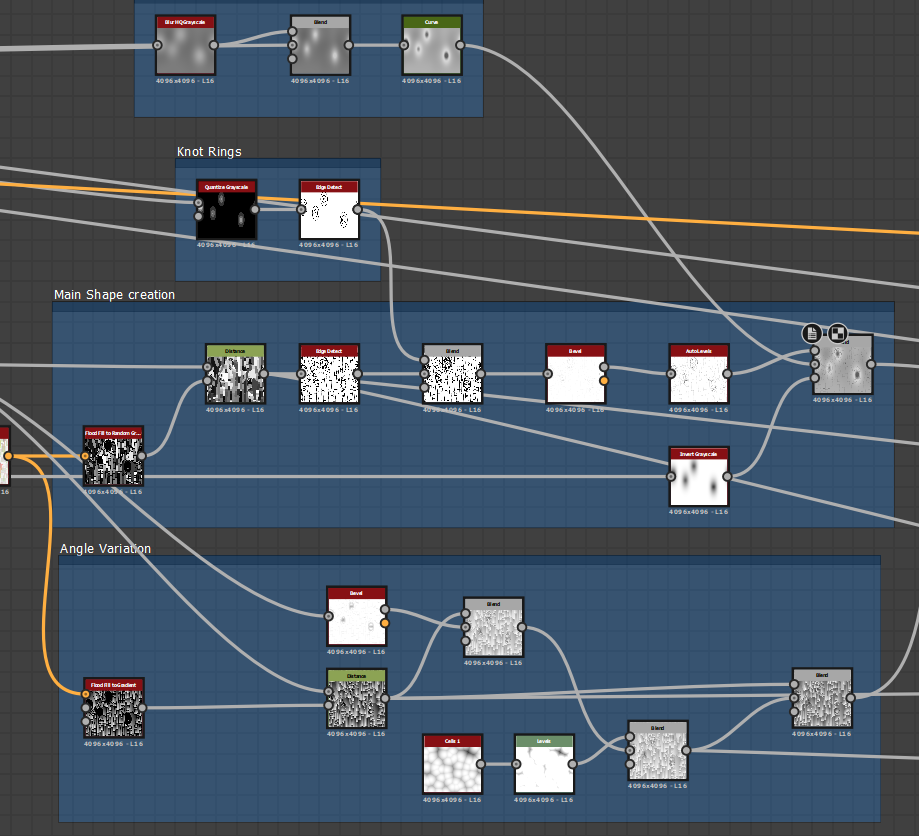The height and width of the screenshot is (836, 919).
Task: Click the 4096x4096 - L16 label under Flood Fill to Gradient
Action: 113,744
